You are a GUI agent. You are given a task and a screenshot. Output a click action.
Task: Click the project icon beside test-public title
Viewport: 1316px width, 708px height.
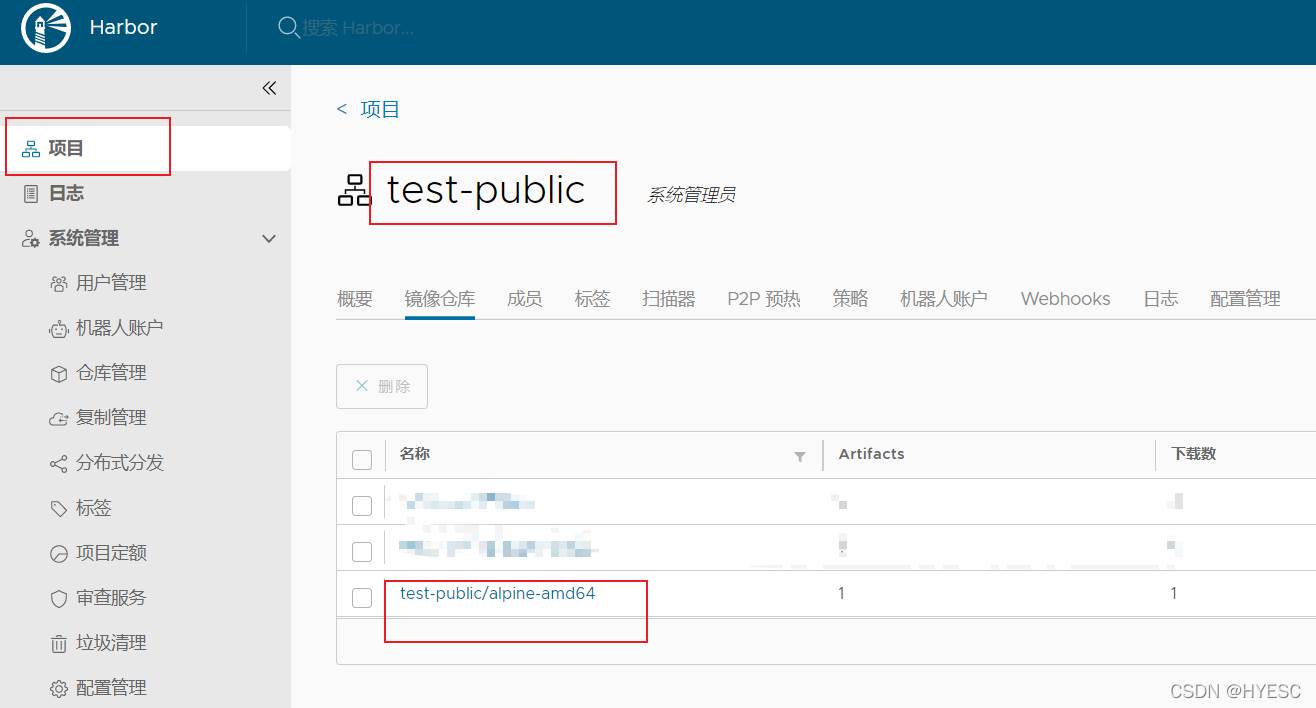point(353,190)
